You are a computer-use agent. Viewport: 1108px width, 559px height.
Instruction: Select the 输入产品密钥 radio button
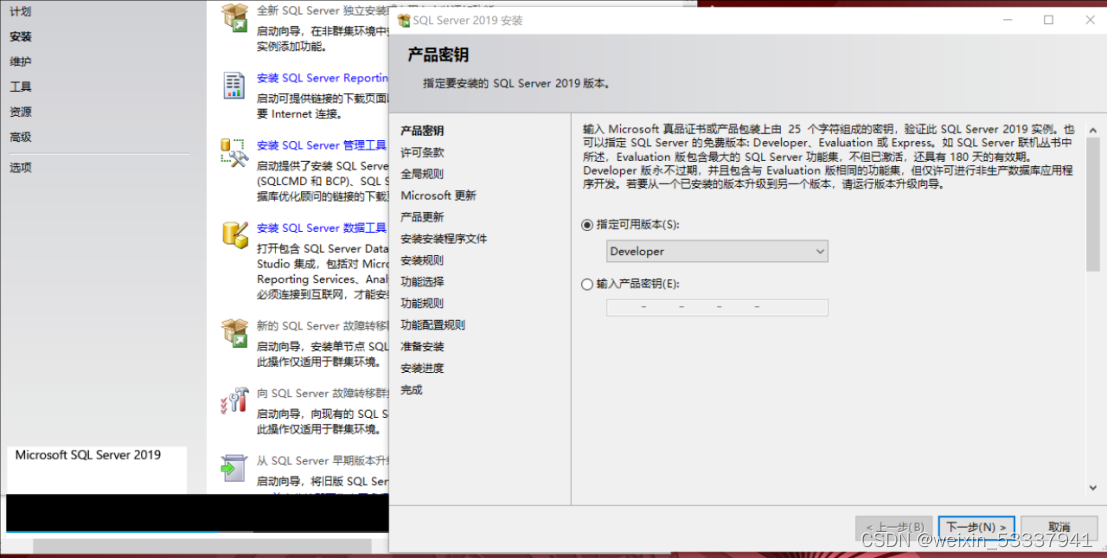point(587,284)
